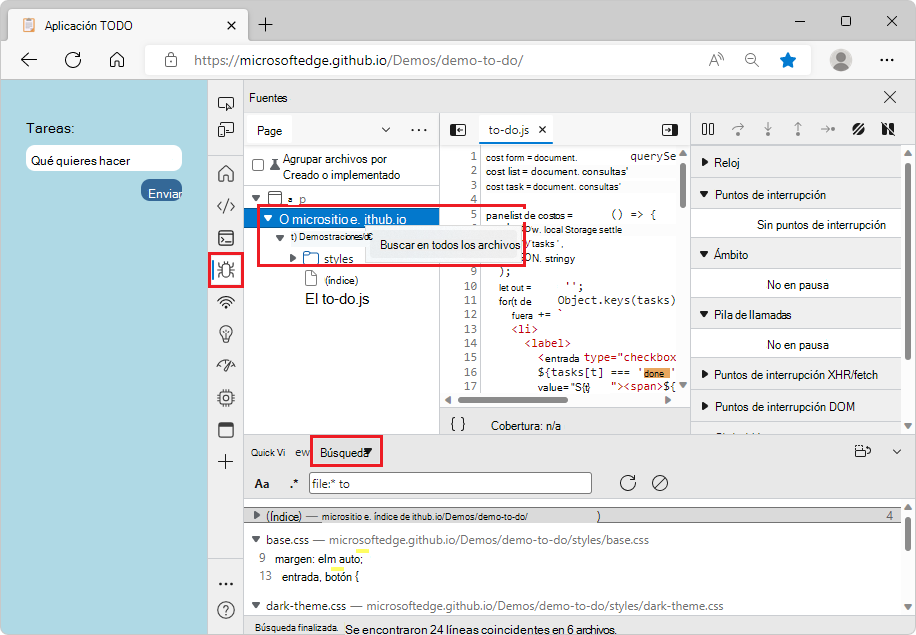Collapse the top frame tree node
Screen dimensions: 916x635
coord(256,198)
